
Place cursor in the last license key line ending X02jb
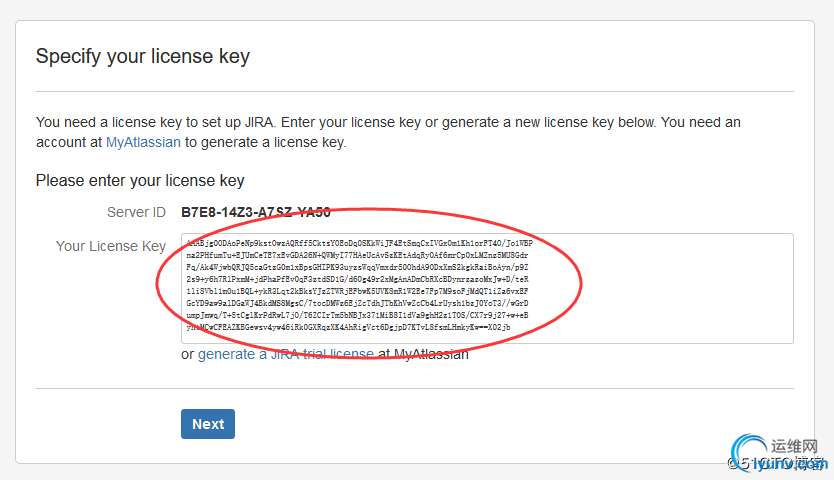pos(348,327)
